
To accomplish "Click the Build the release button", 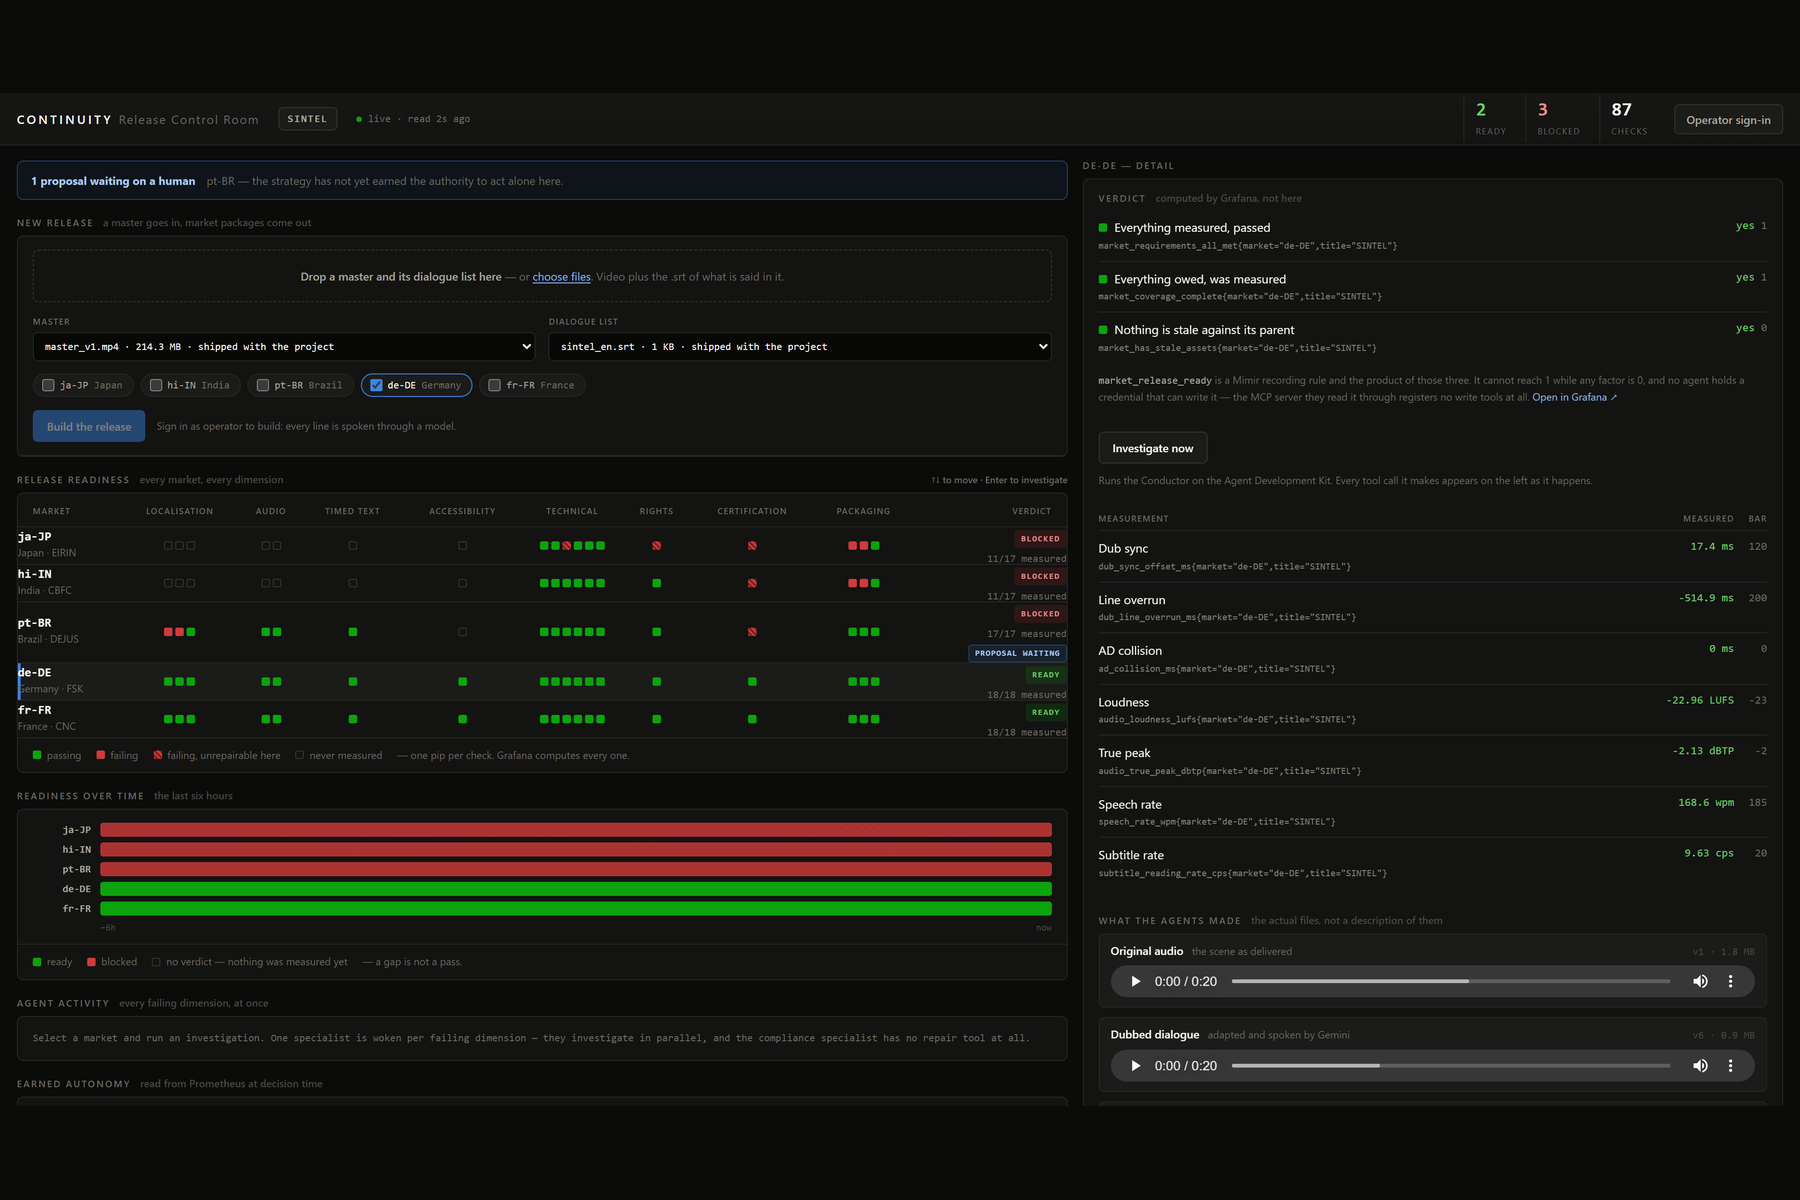I will [89, 426].
